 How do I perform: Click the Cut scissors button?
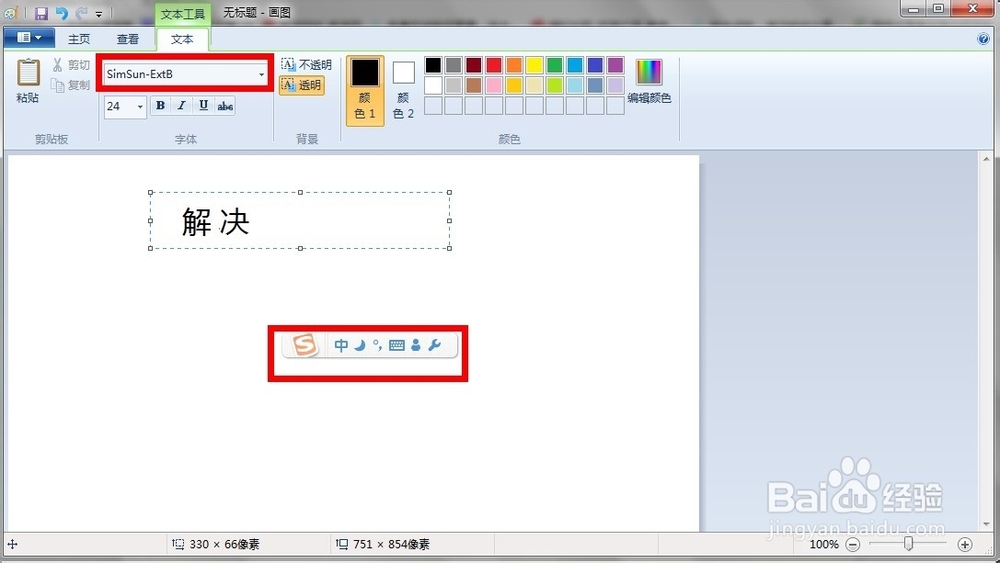(x=70, y=65)
